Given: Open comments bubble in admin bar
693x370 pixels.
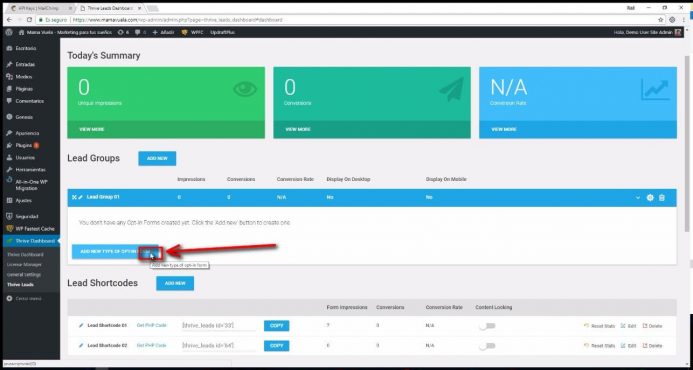Looking at the screenshot, I should tap(141, 32).
